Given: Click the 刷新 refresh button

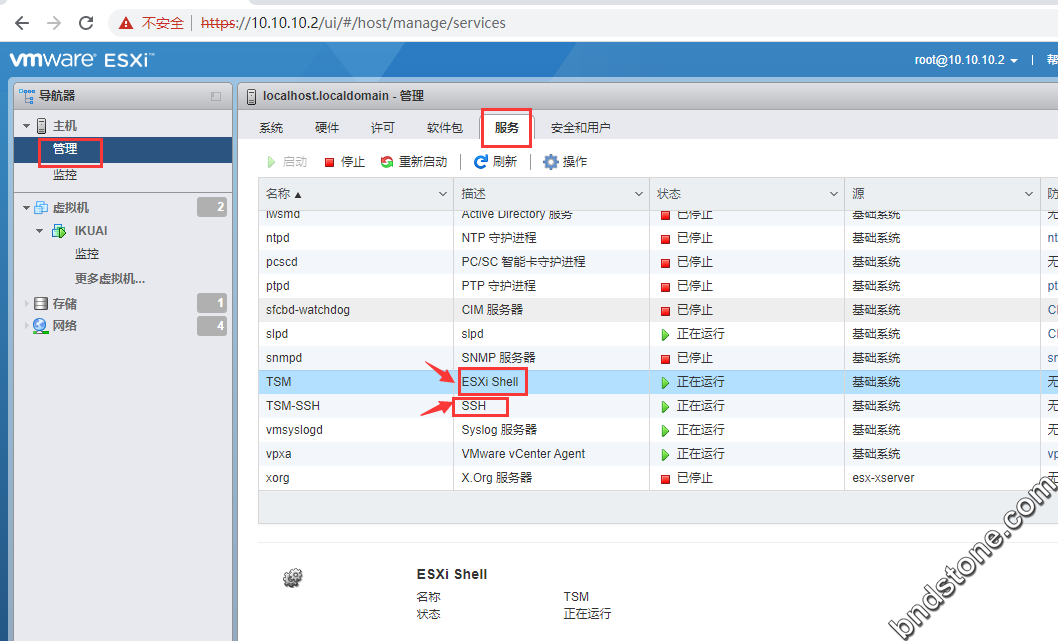Looking at the screenshot, I should [x=495, y=162].
